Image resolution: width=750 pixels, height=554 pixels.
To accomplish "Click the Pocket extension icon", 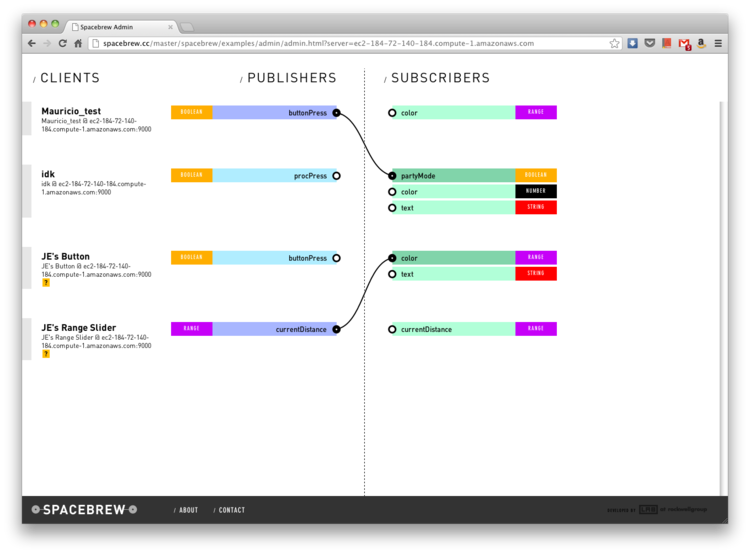I will pos(650,44).
